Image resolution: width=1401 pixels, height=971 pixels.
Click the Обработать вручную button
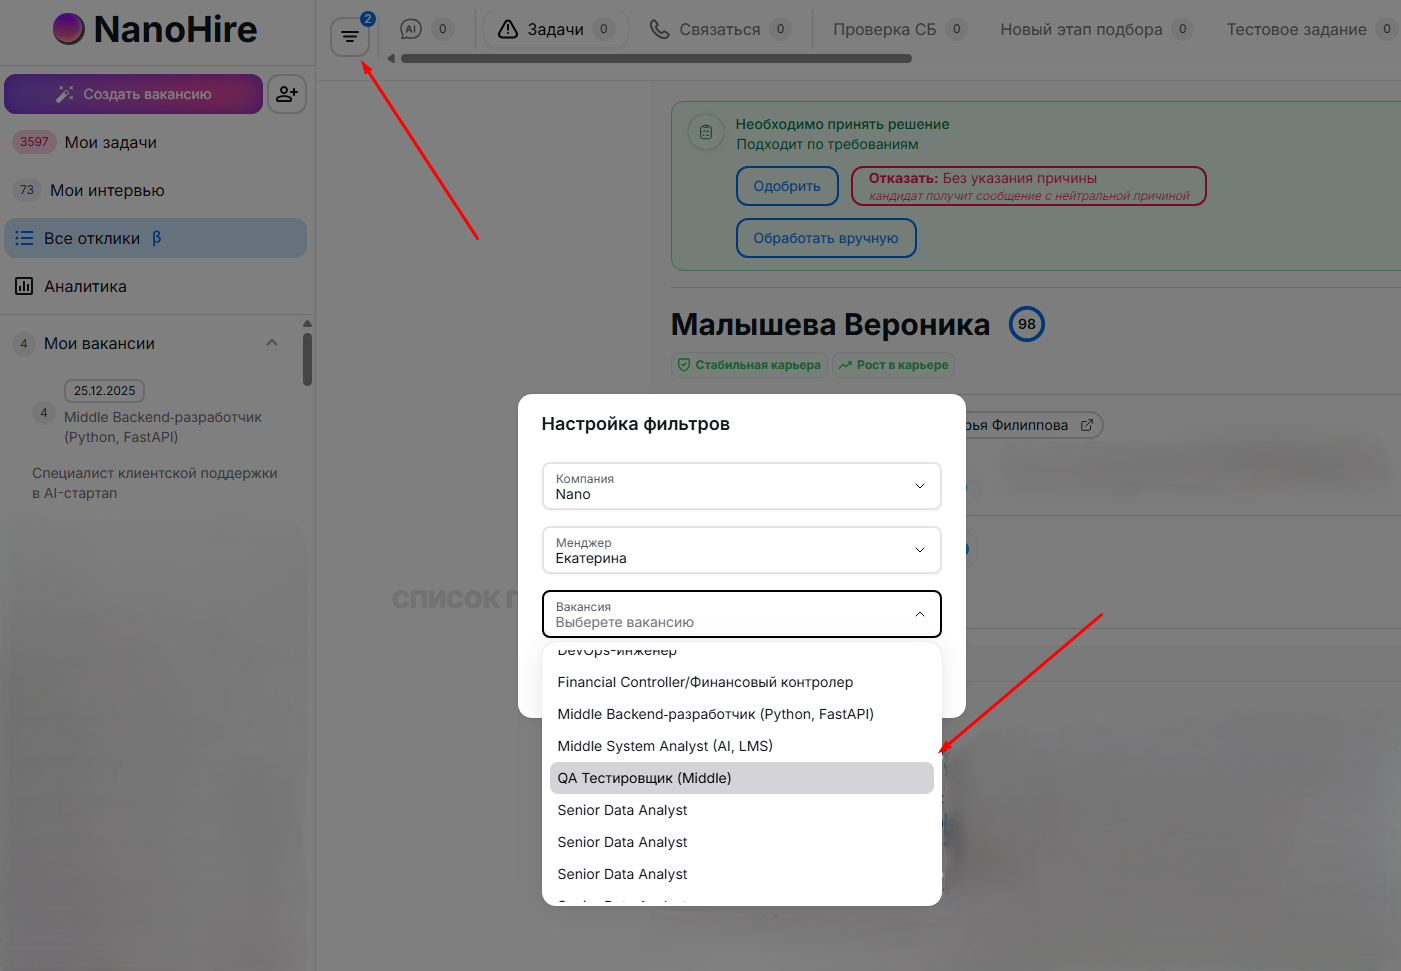826,238
